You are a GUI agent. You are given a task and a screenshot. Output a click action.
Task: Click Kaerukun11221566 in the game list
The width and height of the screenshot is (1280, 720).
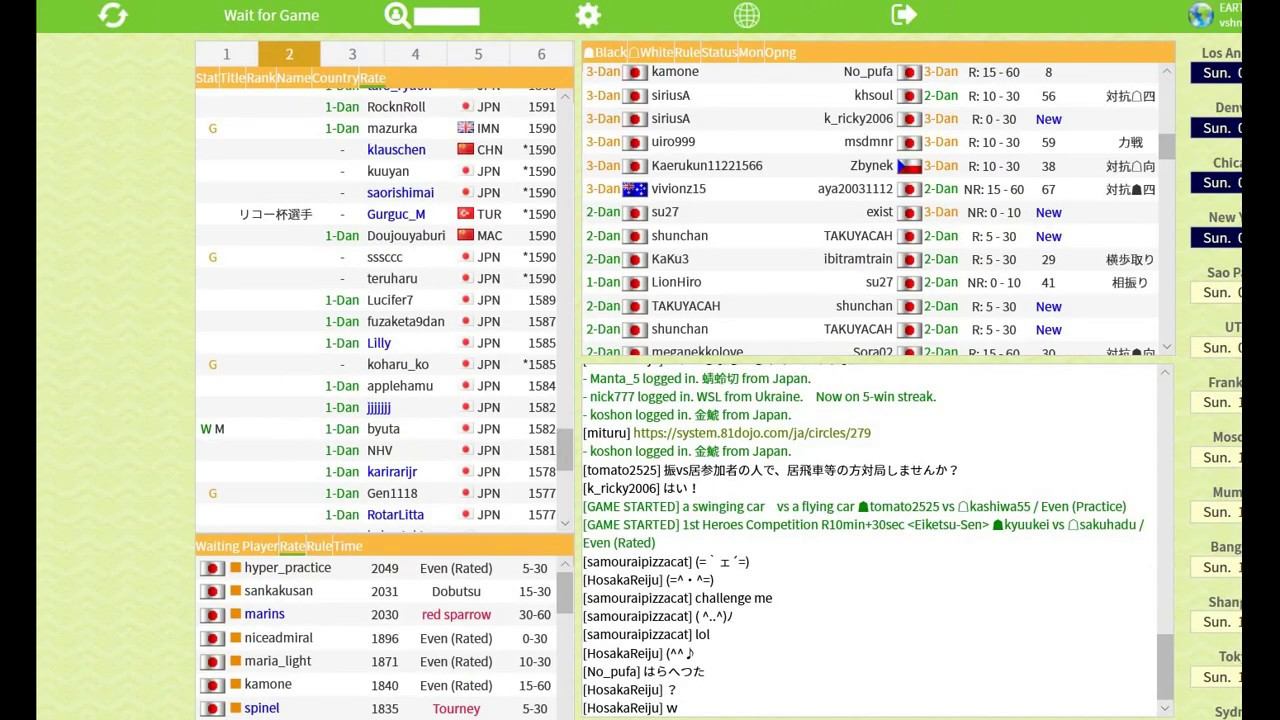pos(707,166)
